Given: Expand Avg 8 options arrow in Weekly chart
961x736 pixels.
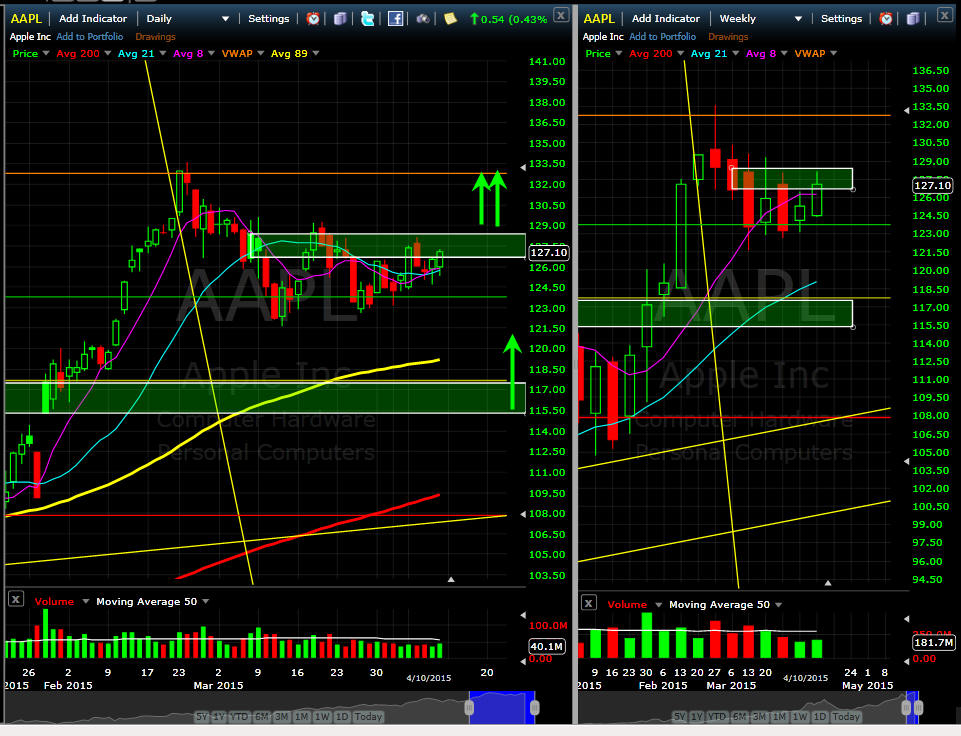Looking at the screenshot, I should click(784, 53).
